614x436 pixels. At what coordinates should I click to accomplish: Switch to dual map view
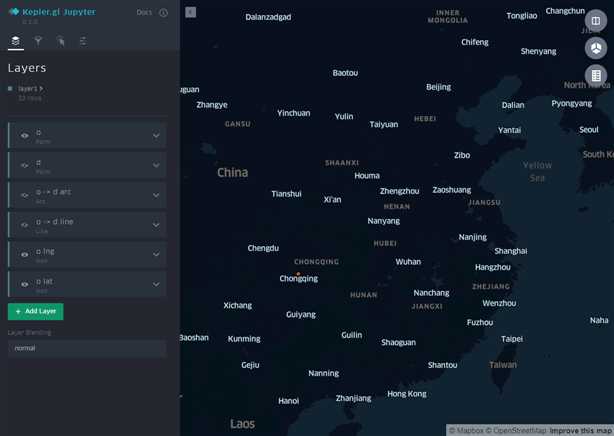point(596,20)
